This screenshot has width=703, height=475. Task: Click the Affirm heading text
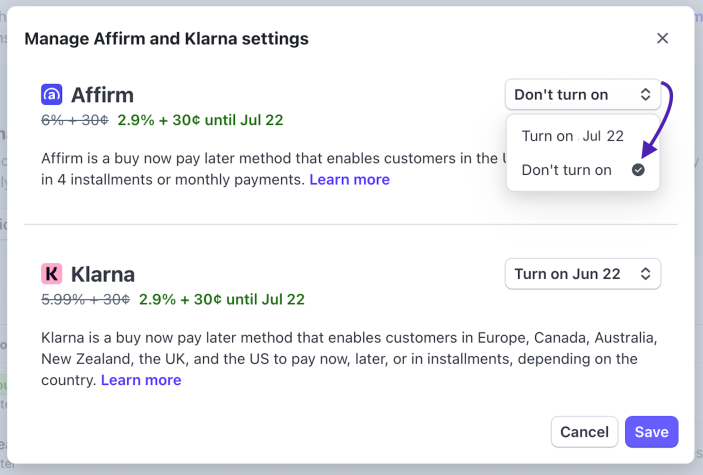click(102, 95)
